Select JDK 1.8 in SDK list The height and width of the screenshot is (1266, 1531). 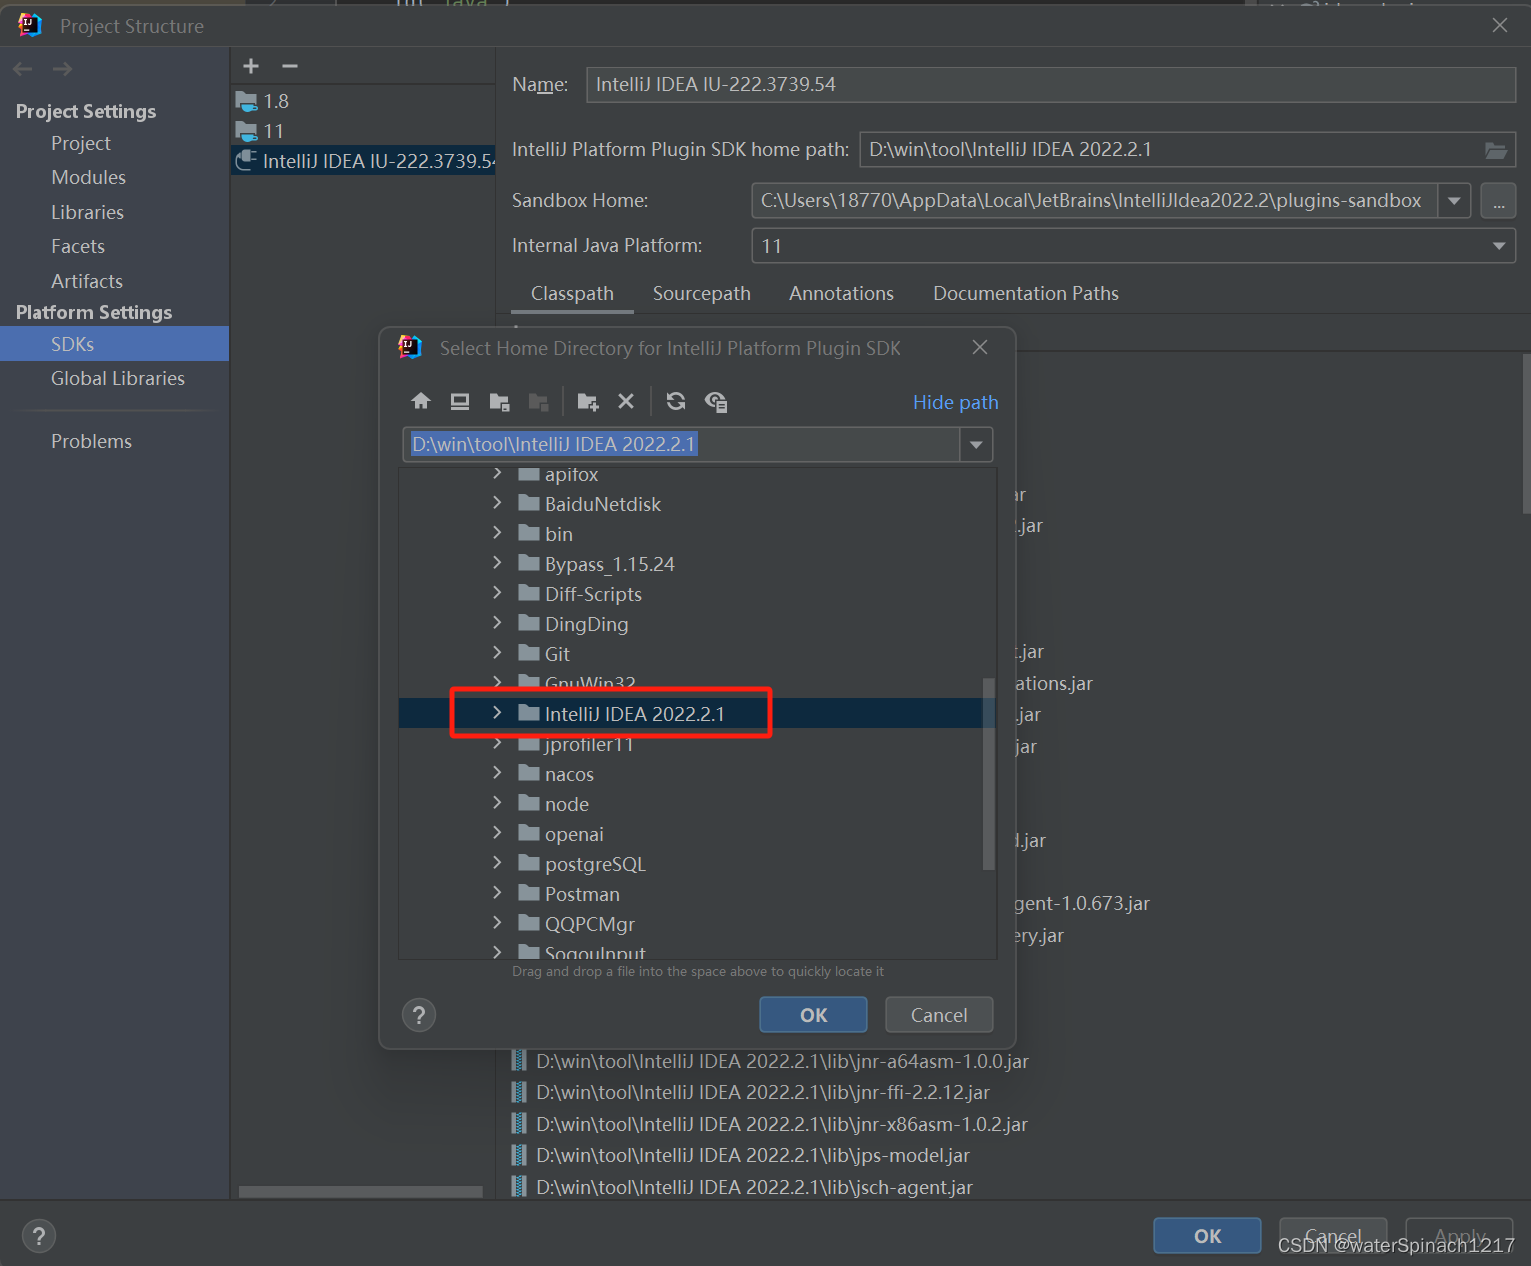(363, 101)
